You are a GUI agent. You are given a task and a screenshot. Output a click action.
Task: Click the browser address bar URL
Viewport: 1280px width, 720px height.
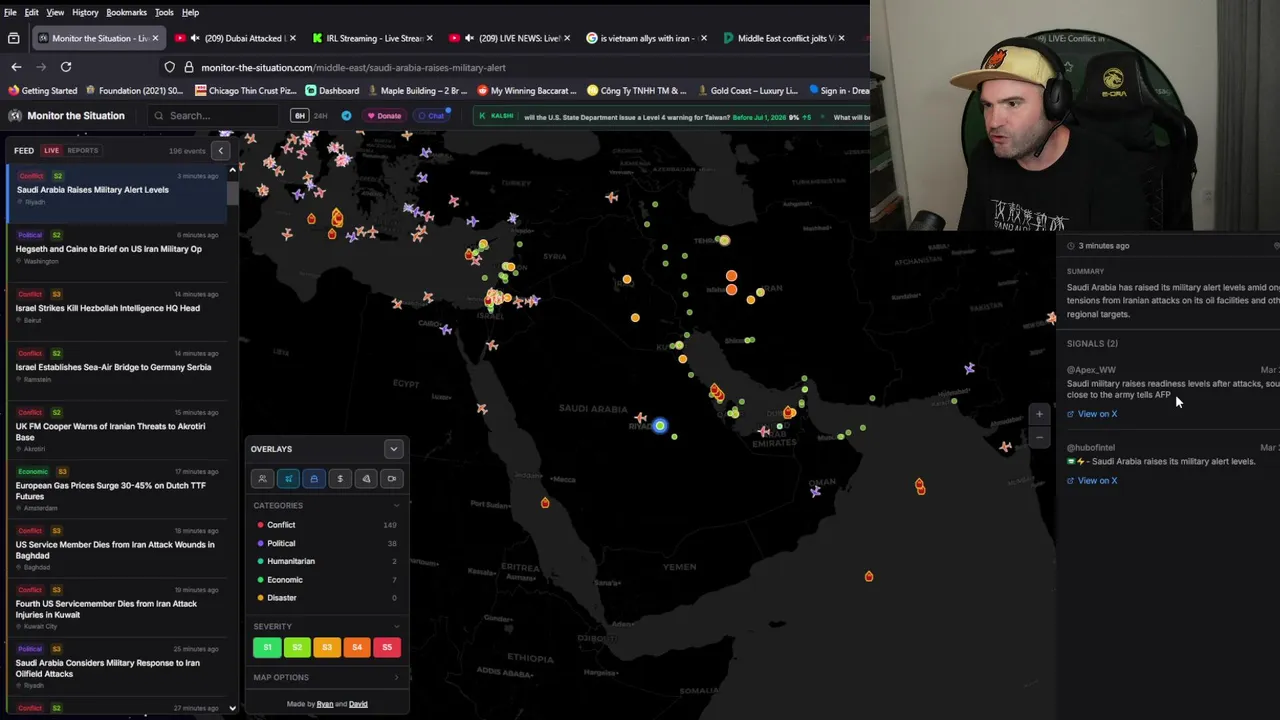(x=353, y=67)
